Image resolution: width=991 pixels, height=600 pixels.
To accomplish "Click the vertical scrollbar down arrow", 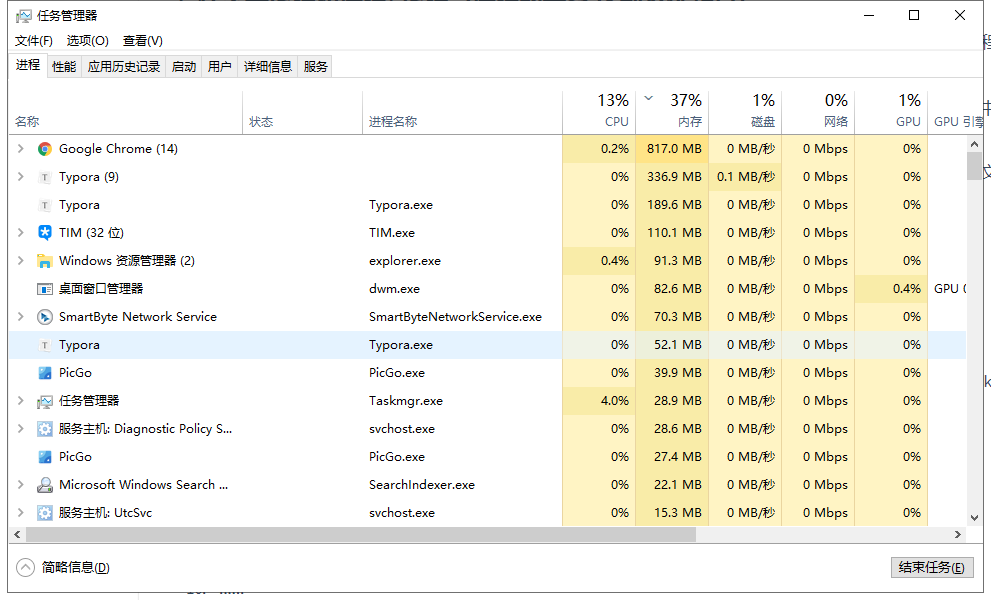I will click(x=974, y=518).
